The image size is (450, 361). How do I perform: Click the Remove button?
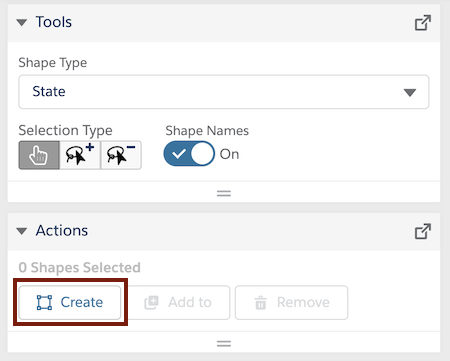[291, 302]
